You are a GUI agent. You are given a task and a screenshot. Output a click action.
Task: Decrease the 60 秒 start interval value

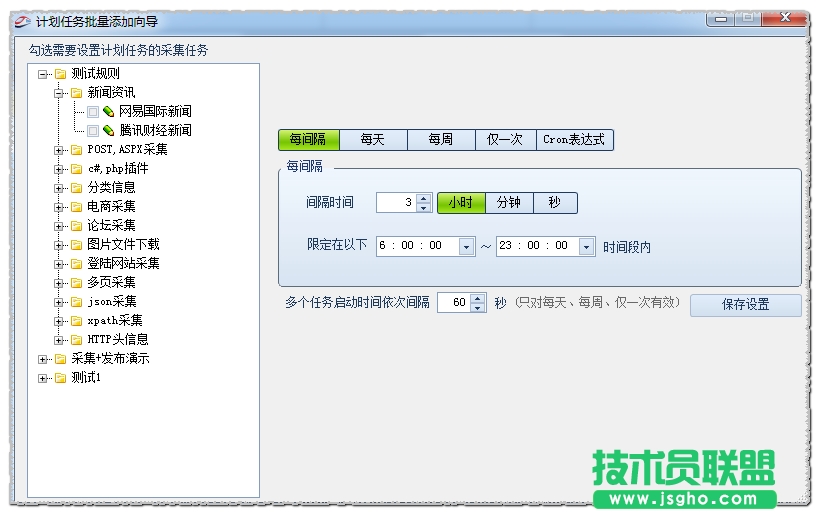[477, 308]
